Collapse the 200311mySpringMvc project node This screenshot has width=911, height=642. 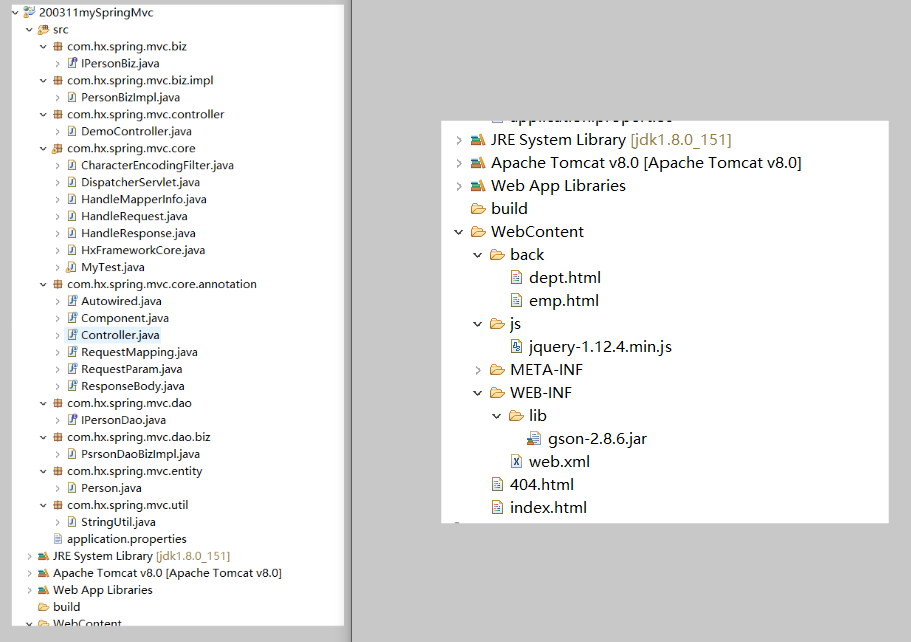15,12
